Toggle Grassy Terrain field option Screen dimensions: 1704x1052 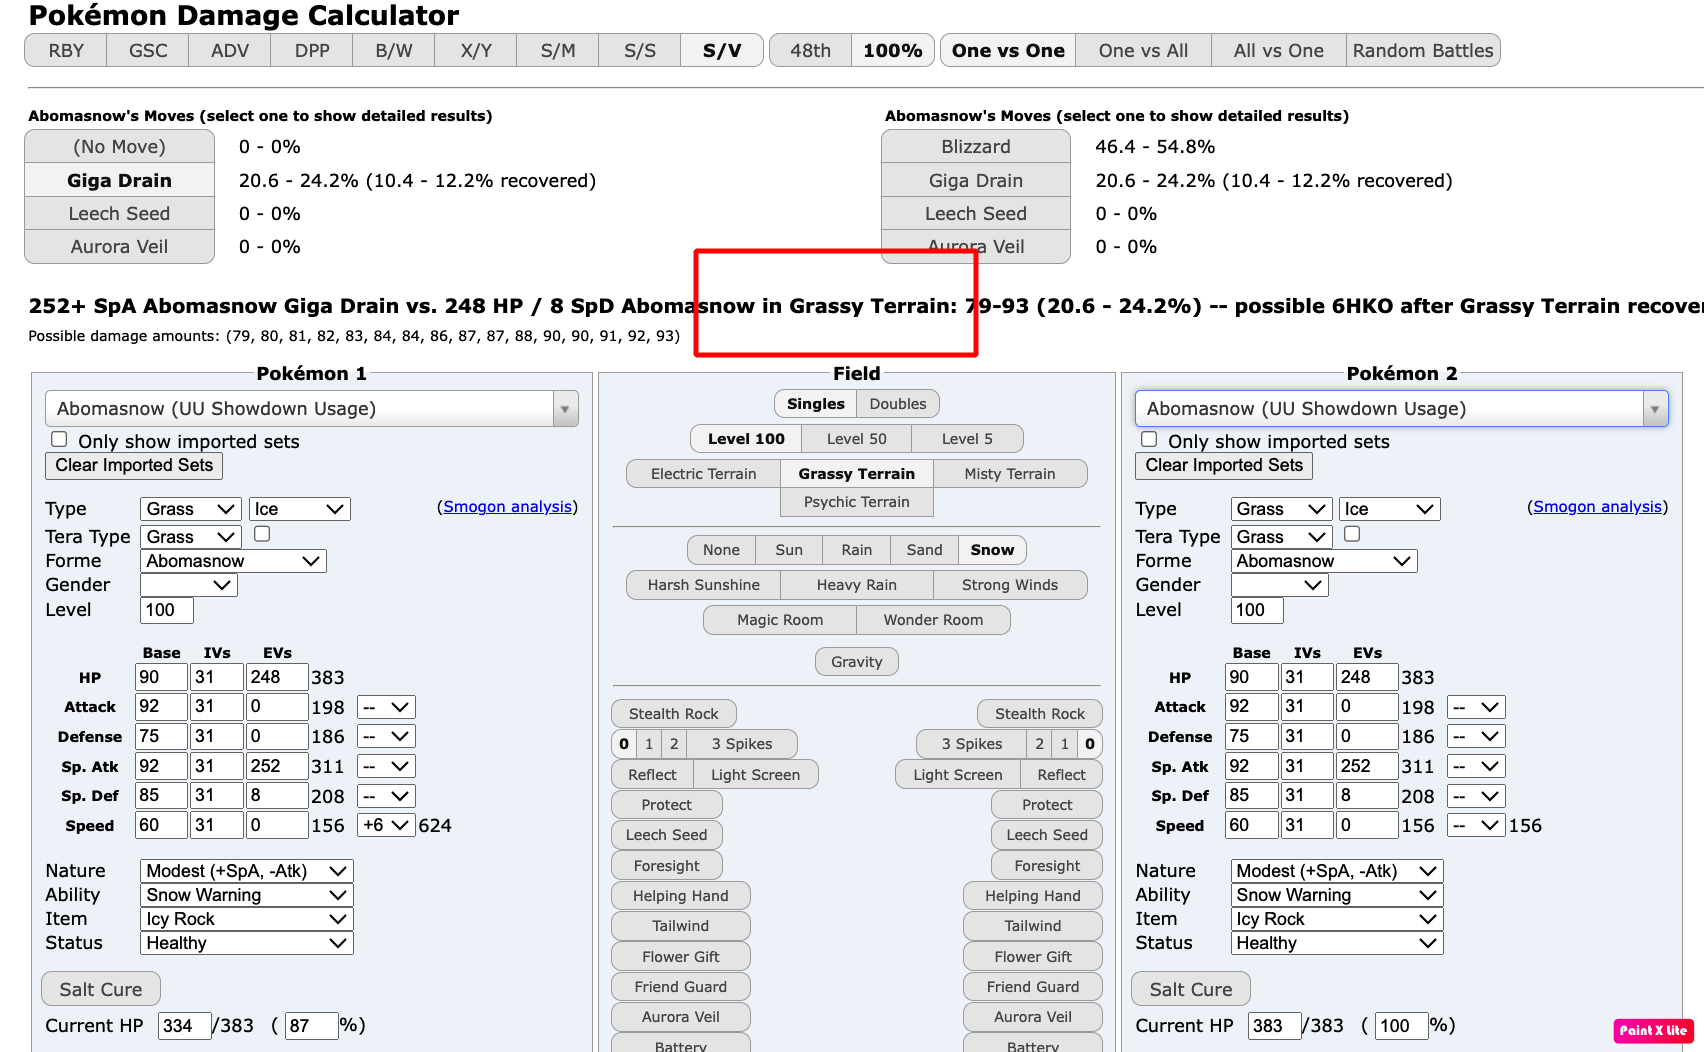tap(856, 473)
